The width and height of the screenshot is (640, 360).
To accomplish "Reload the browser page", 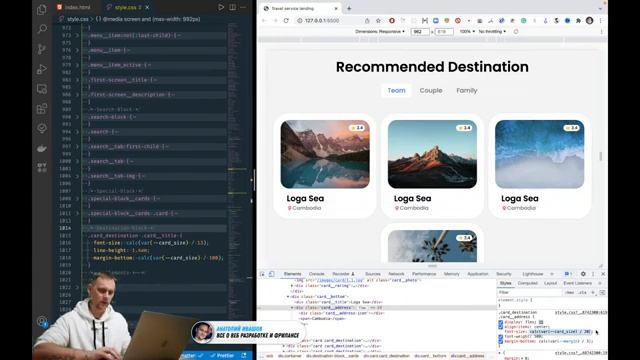I will pyautogui.click(x=286, y=20).
